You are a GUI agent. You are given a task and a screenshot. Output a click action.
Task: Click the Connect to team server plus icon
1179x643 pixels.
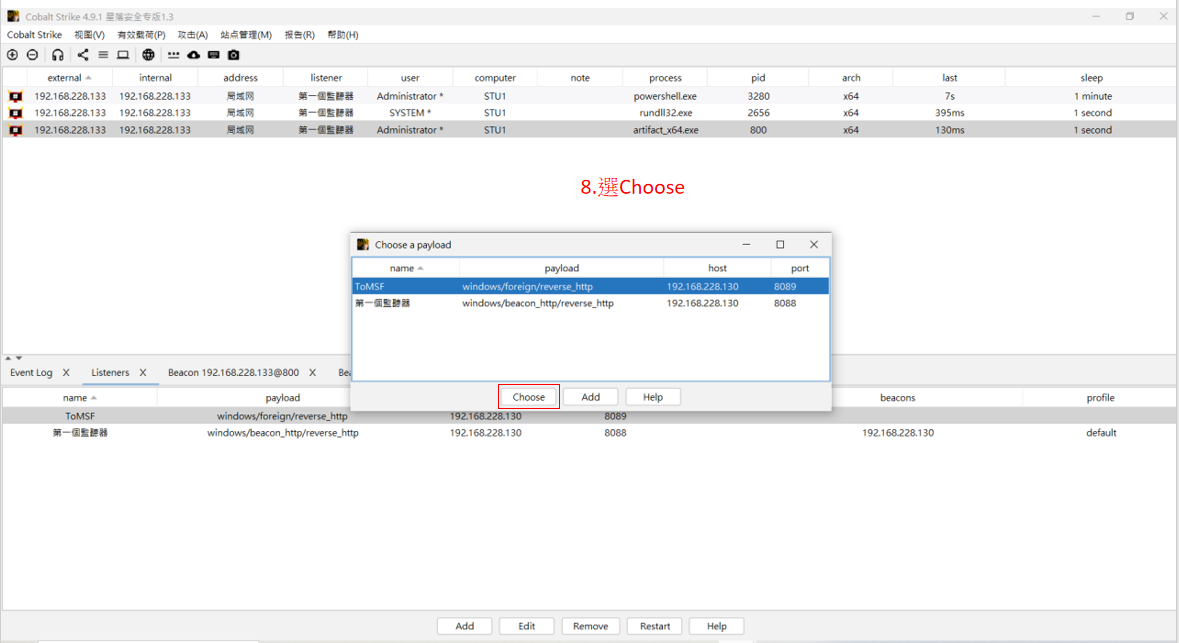(13, 55)
